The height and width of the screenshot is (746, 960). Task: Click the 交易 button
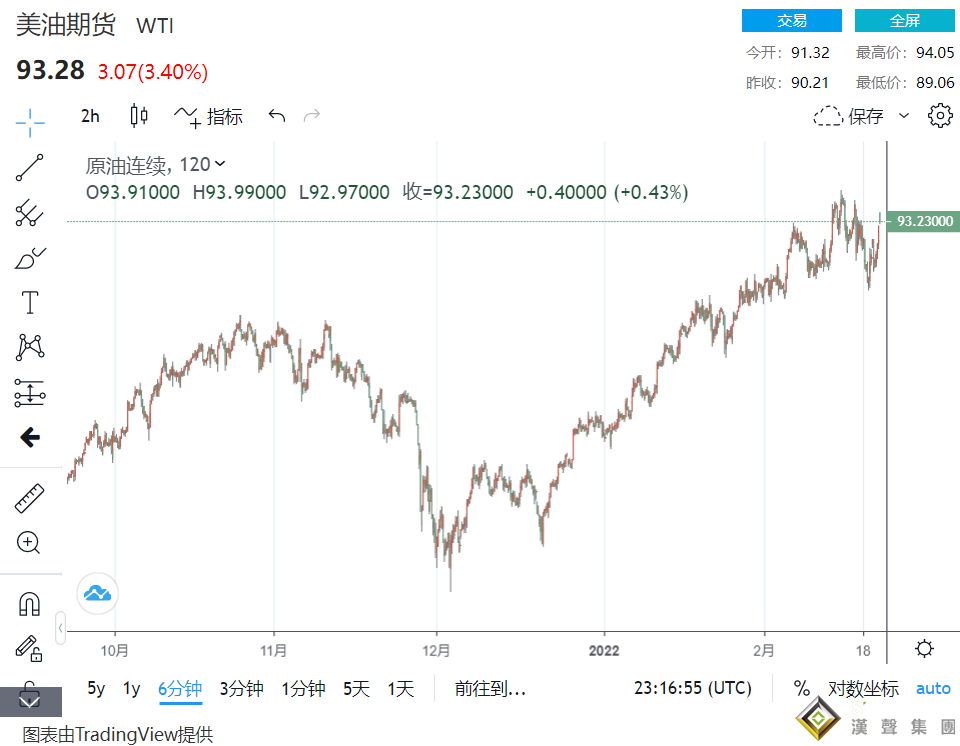coord(791,21)
